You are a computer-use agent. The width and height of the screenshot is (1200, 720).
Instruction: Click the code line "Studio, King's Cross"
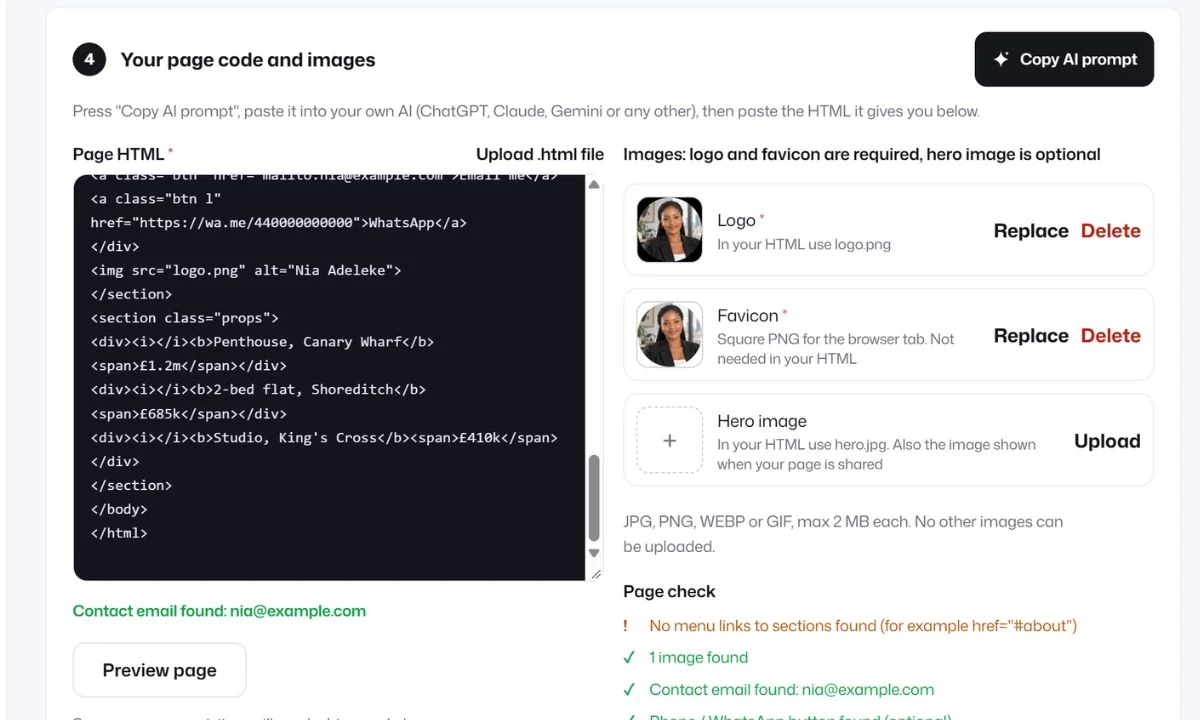[x=324, y=438]
